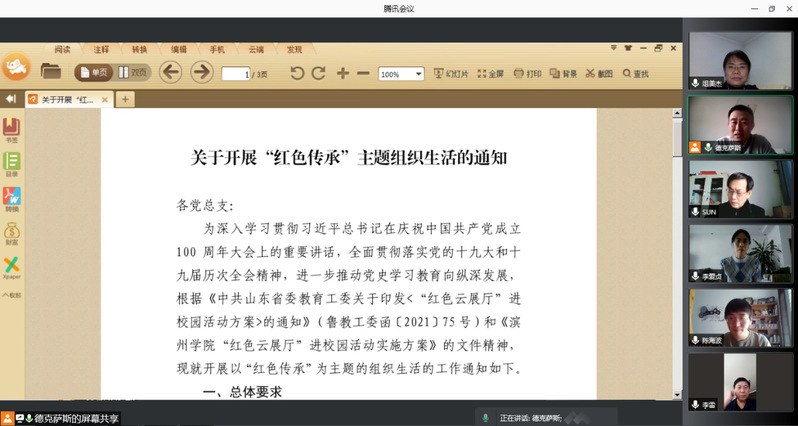Open the 背景 background option
Image resolution: width=798 pixels, height=426 pixels.
[563, 74]
